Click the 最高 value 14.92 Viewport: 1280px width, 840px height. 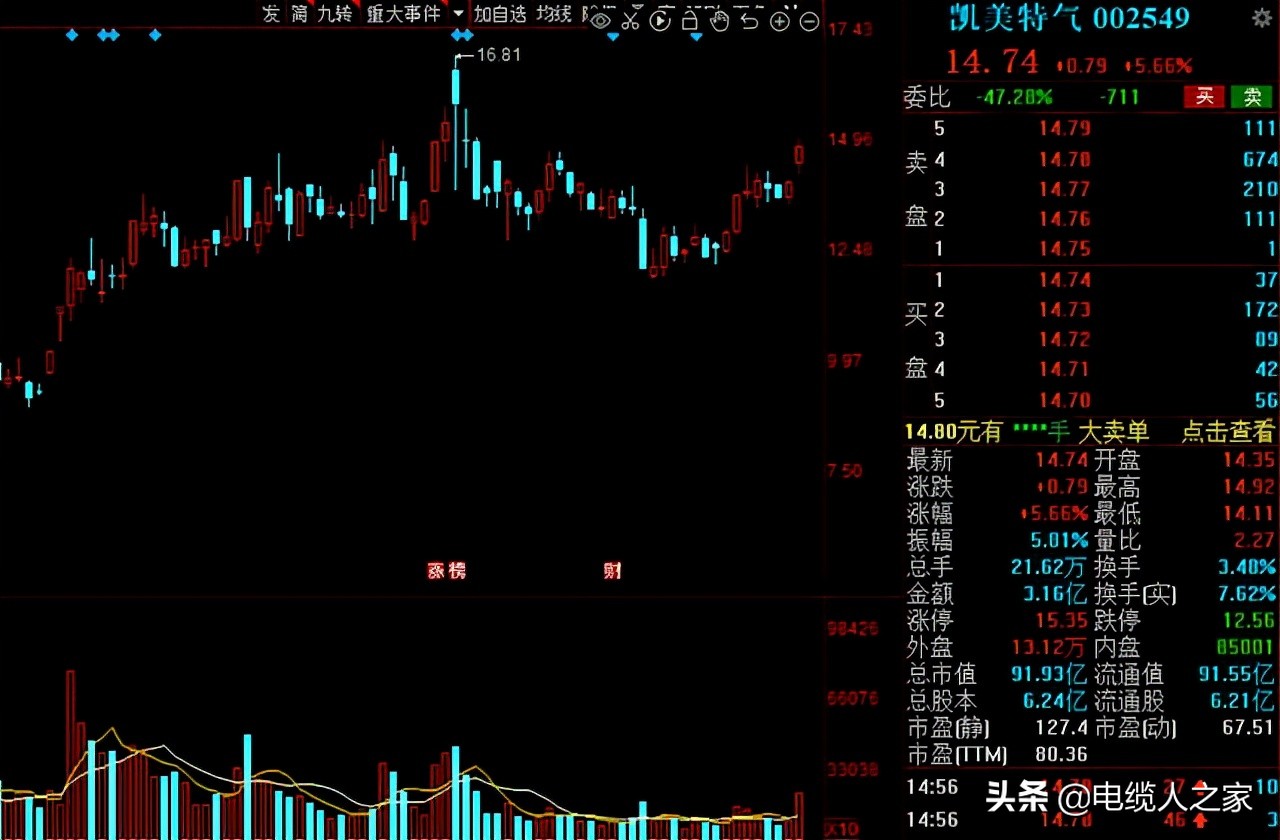click(x=1249, y=488)
